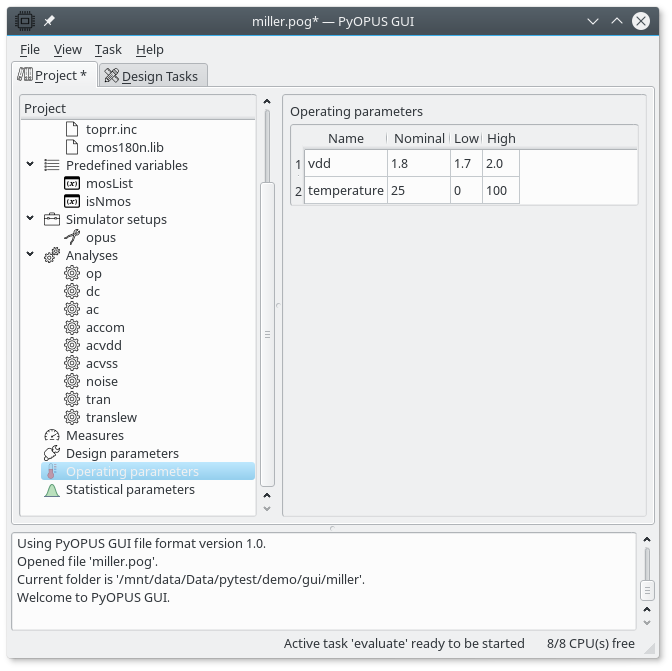This screenshot has width=672, height=671.
Task: Click the Design parameters wrench icon
Action: pos(52,454)
